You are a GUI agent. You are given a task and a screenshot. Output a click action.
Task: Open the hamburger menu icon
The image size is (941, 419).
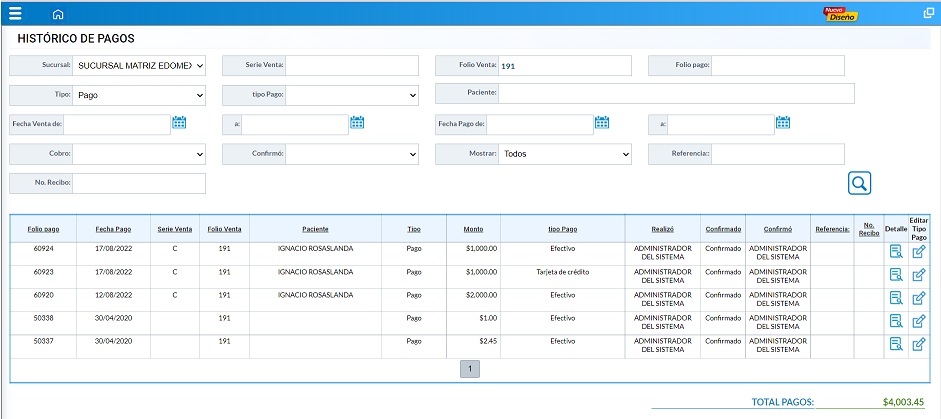click(x=15, y=14)
